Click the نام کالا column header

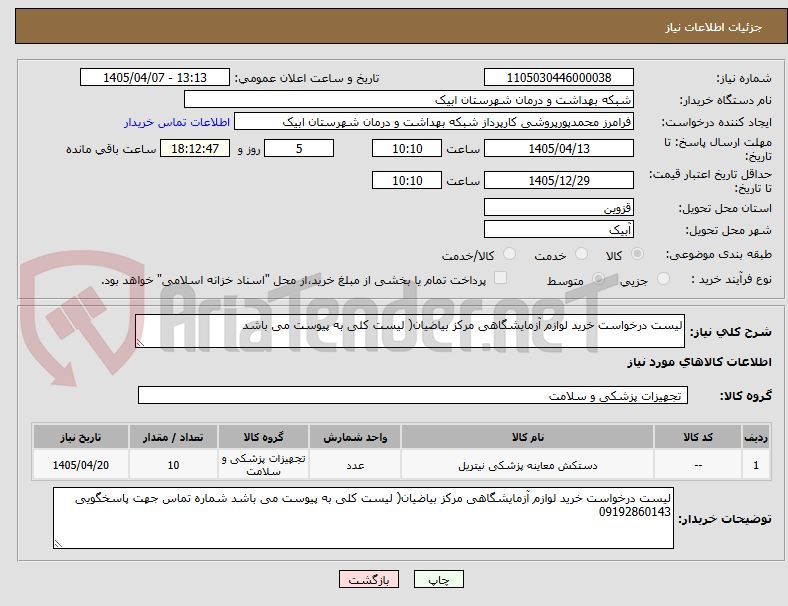pyautogui.click(x=528, y=437)
